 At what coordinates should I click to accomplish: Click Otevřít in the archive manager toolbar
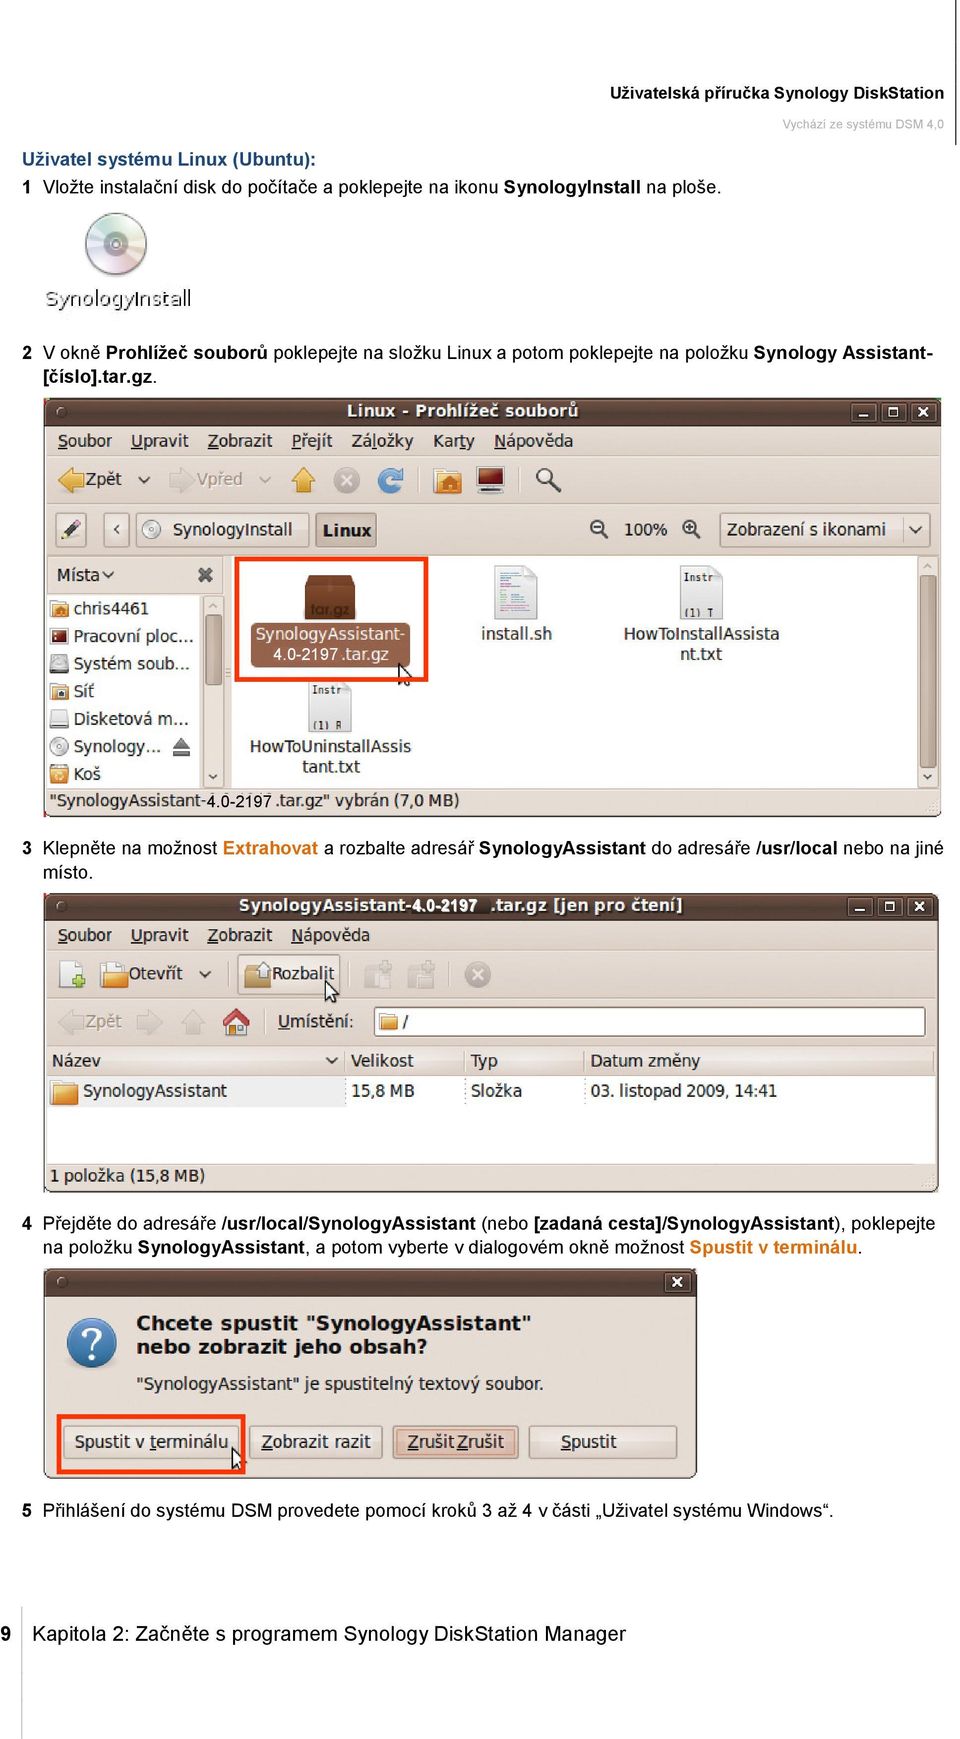click(142, 974)
